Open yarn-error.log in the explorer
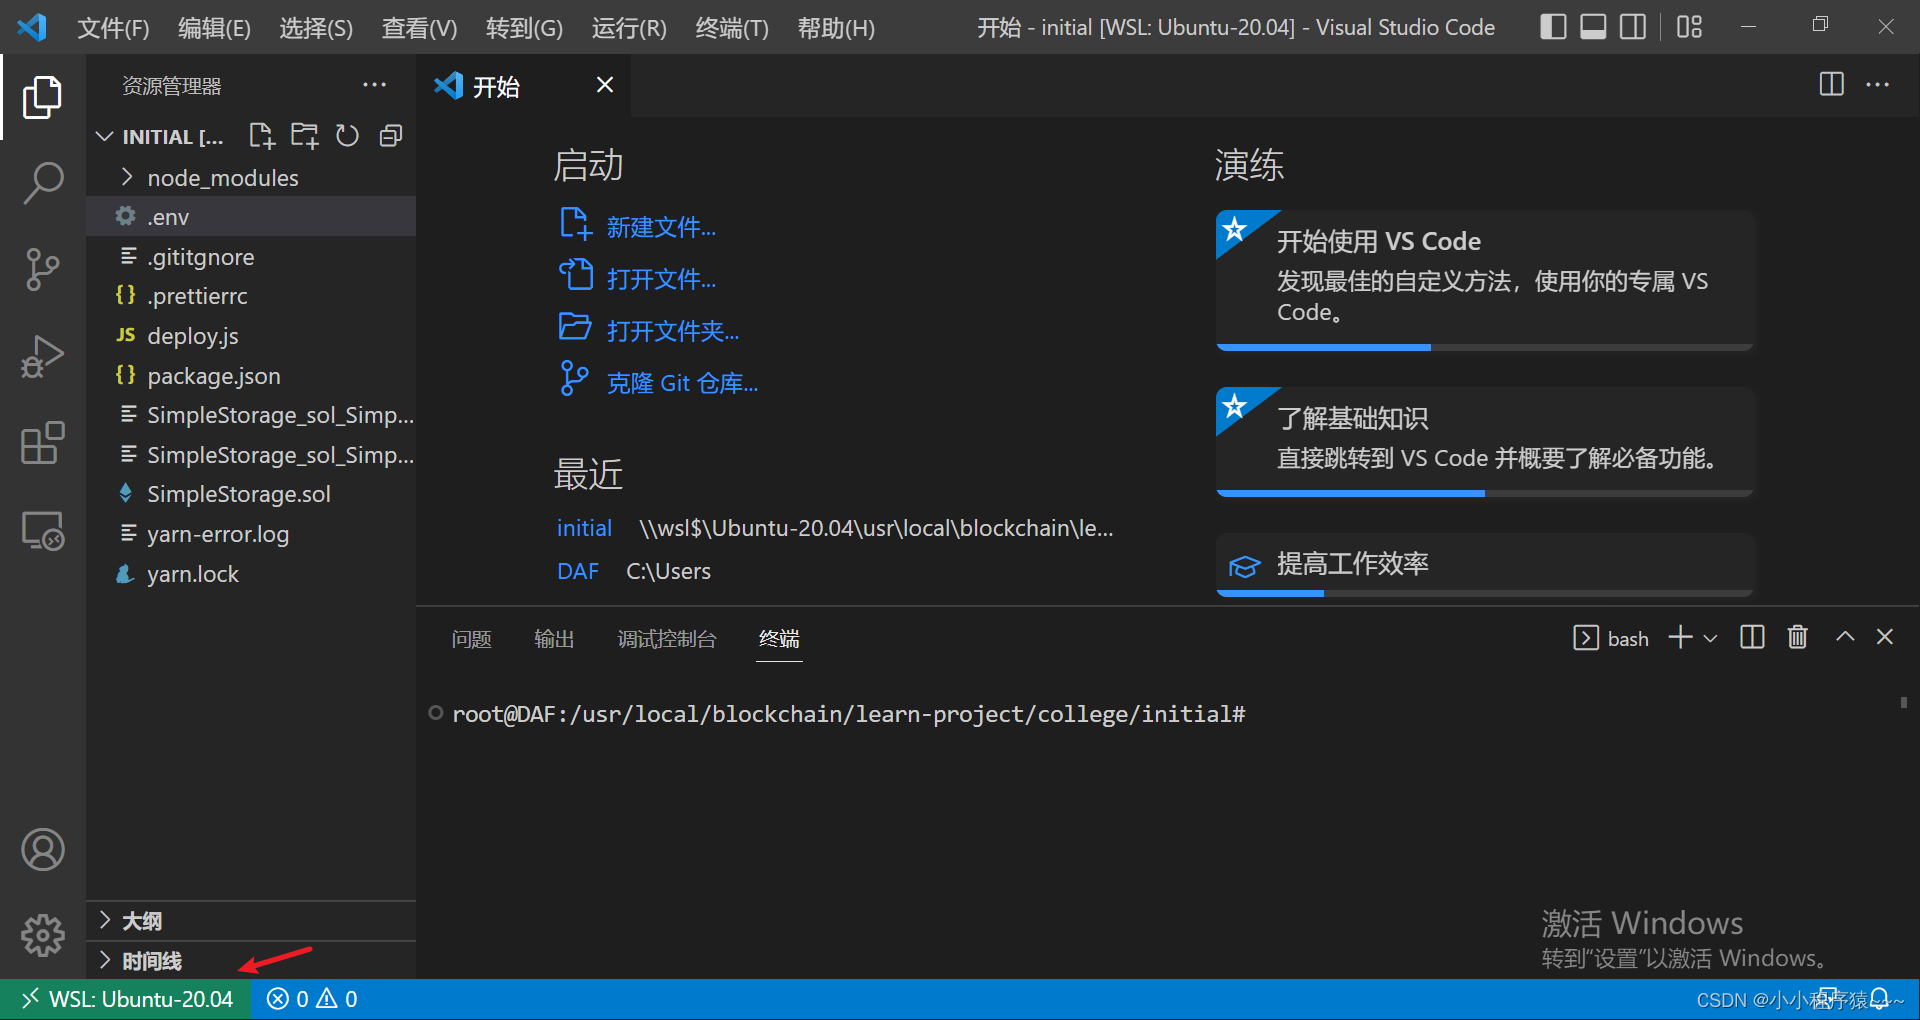The image size is (1920, 1020). point(251,534)
